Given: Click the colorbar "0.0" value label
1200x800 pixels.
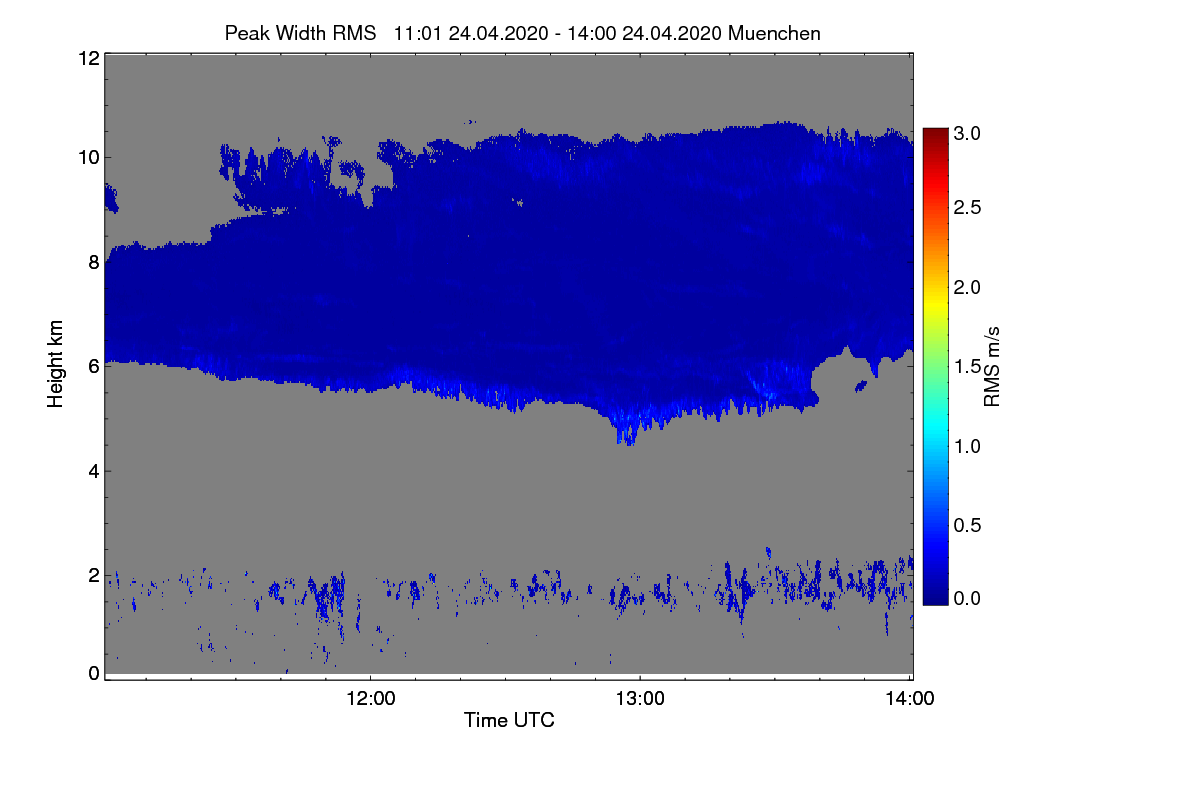Looking at the screenshot, I should [x=966, y=598].
